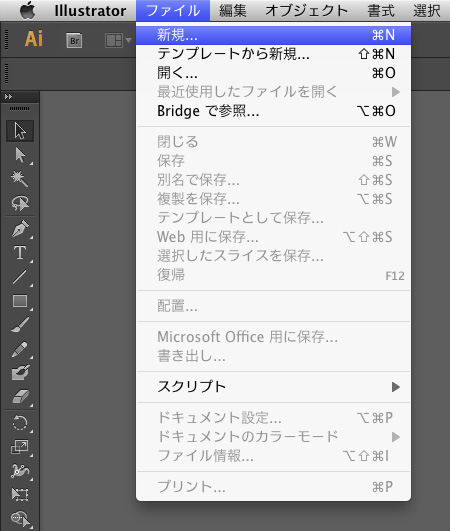Click ファイル情報... menu item

coord(274,456)
